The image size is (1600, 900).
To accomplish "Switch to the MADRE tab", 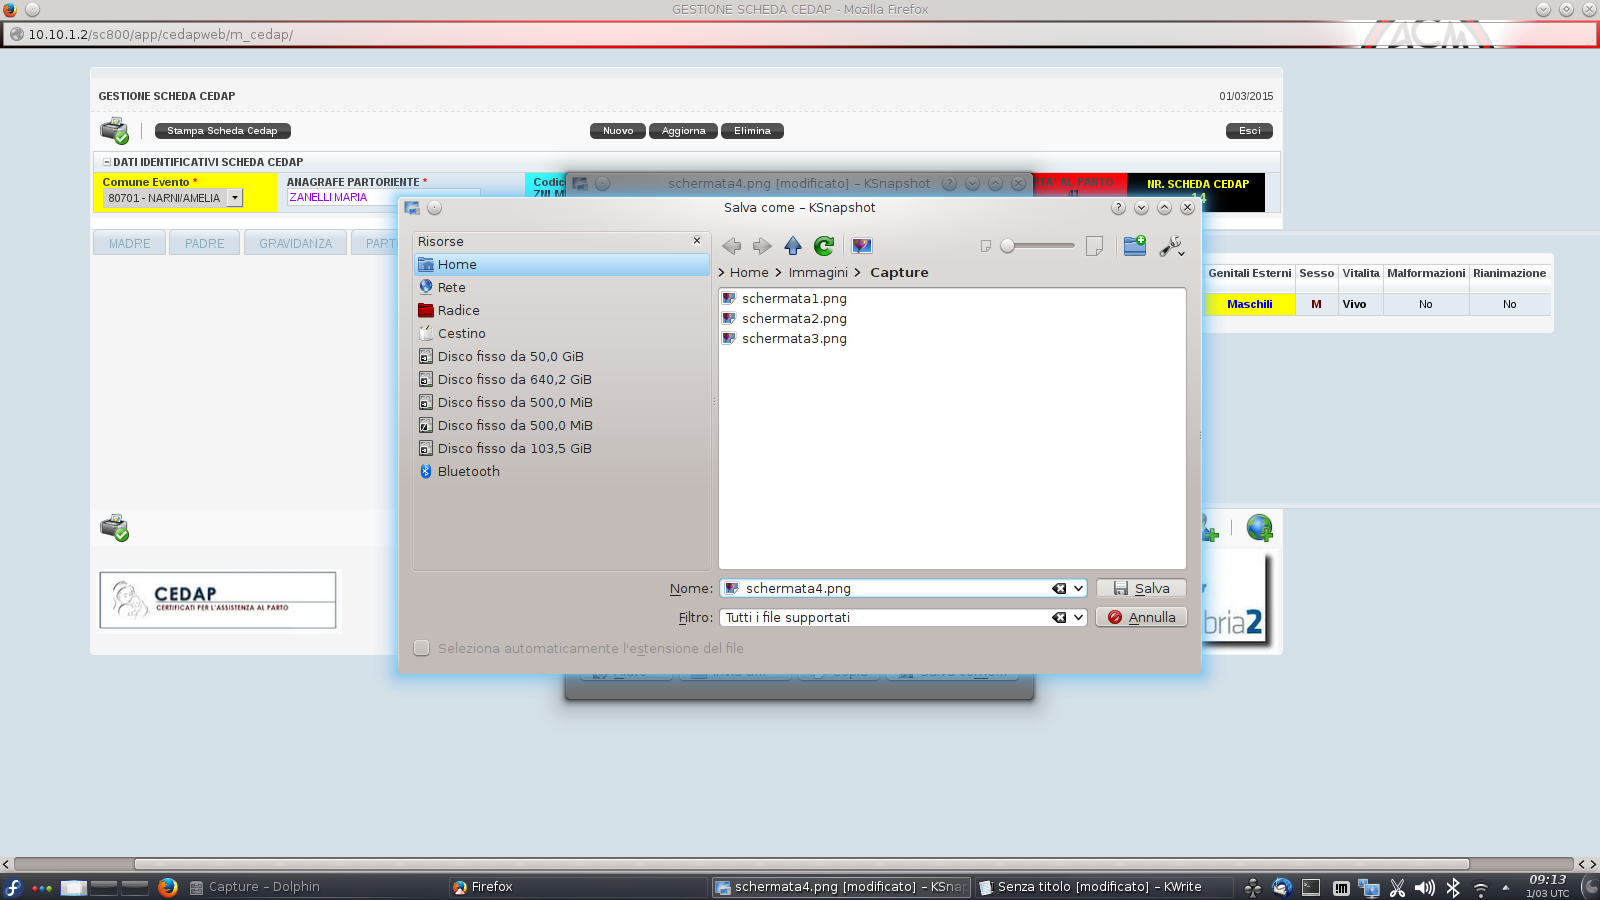I will (x=129, y=243).
